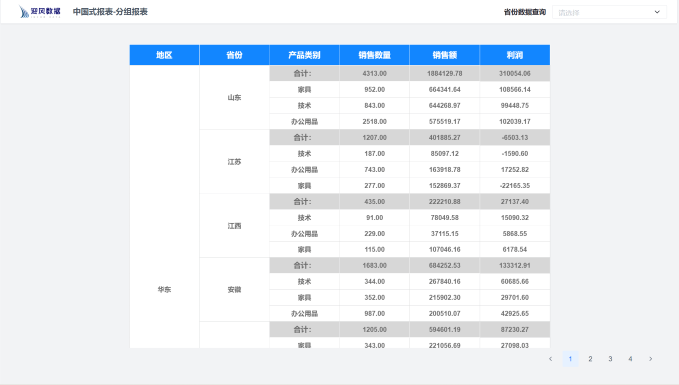This screenshot has width=679, height=385.
Task: Select the 江西 province cell
Action: coord(234,226)
